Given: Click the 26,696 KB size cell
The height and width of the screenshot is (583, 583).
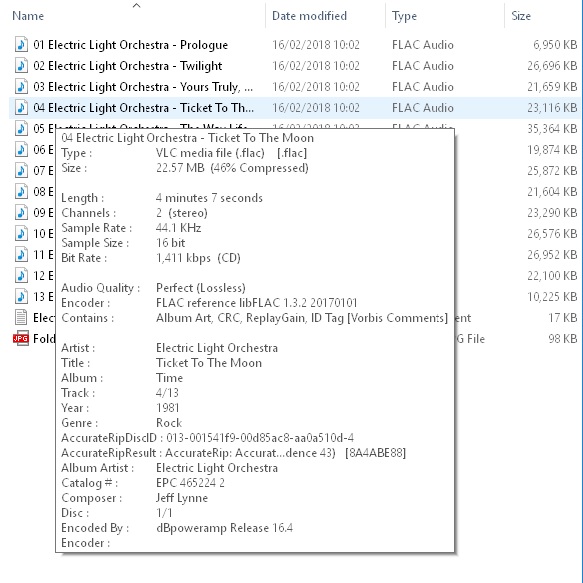Looking at the screenshot, I should 552,65.
